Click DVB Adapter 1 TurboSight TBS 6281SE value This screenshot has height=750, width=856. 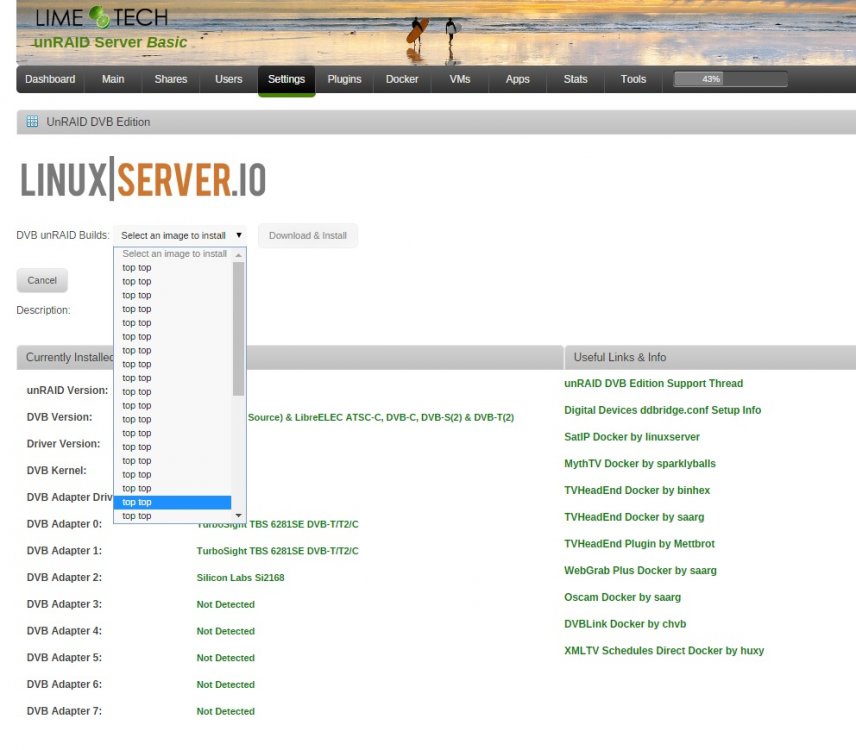pos(277,551)
